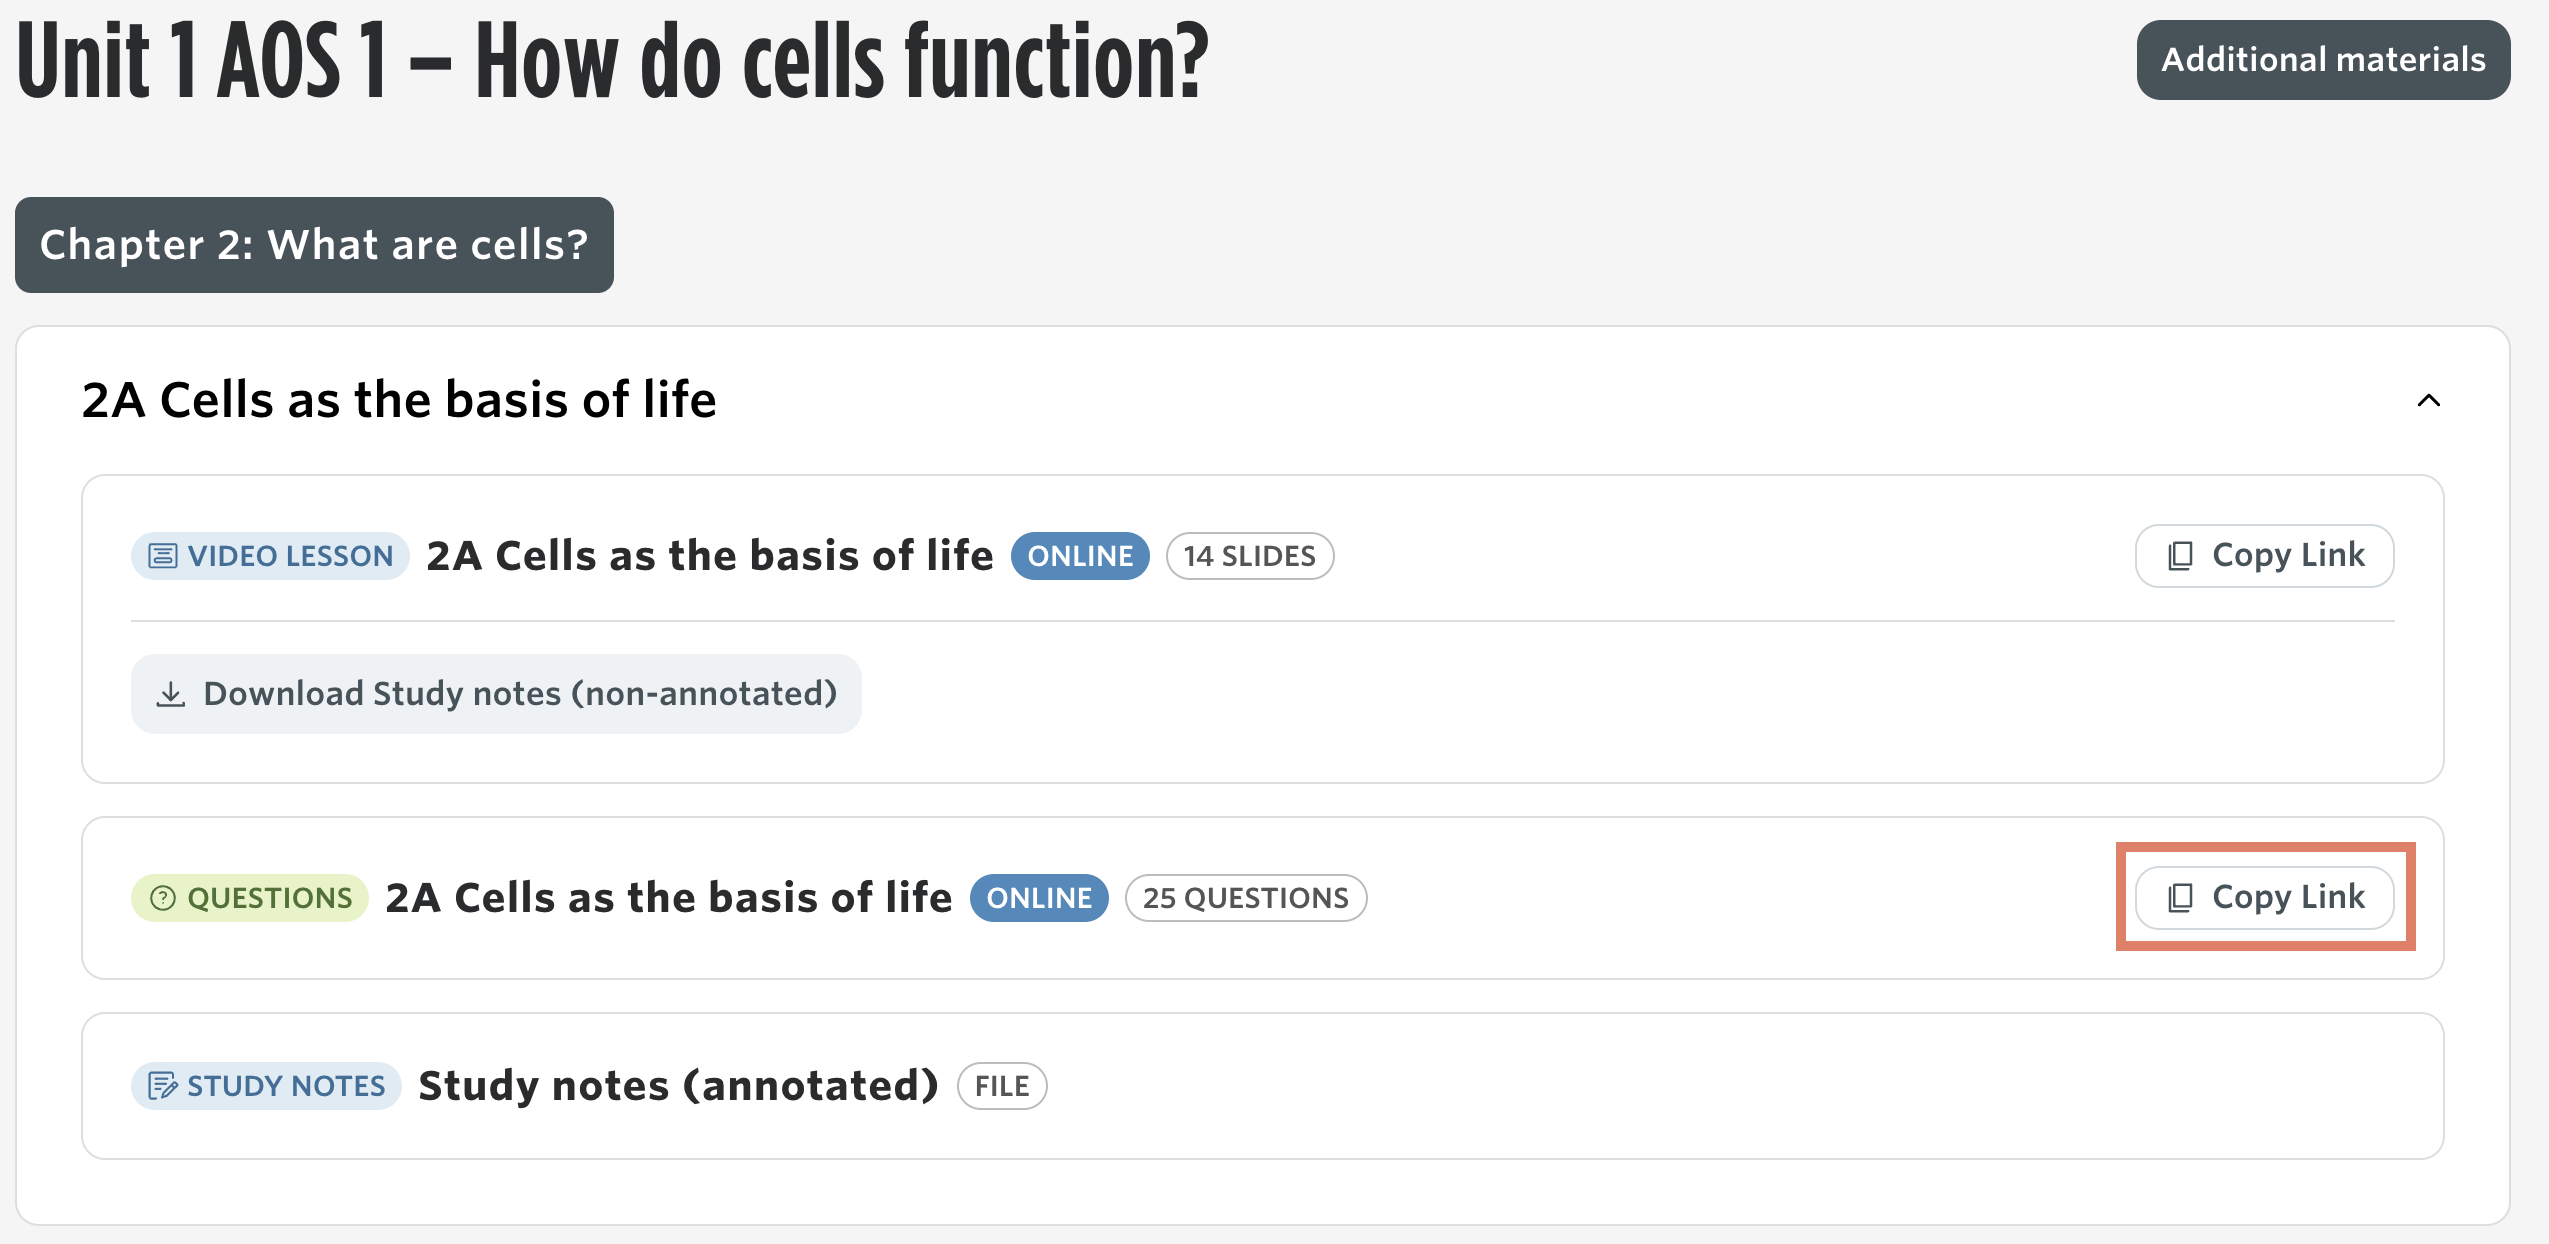Click the video lesson slide icon
This screenshot has width=2549, height=1244.
pyautogui.click(x=163, y=556)
